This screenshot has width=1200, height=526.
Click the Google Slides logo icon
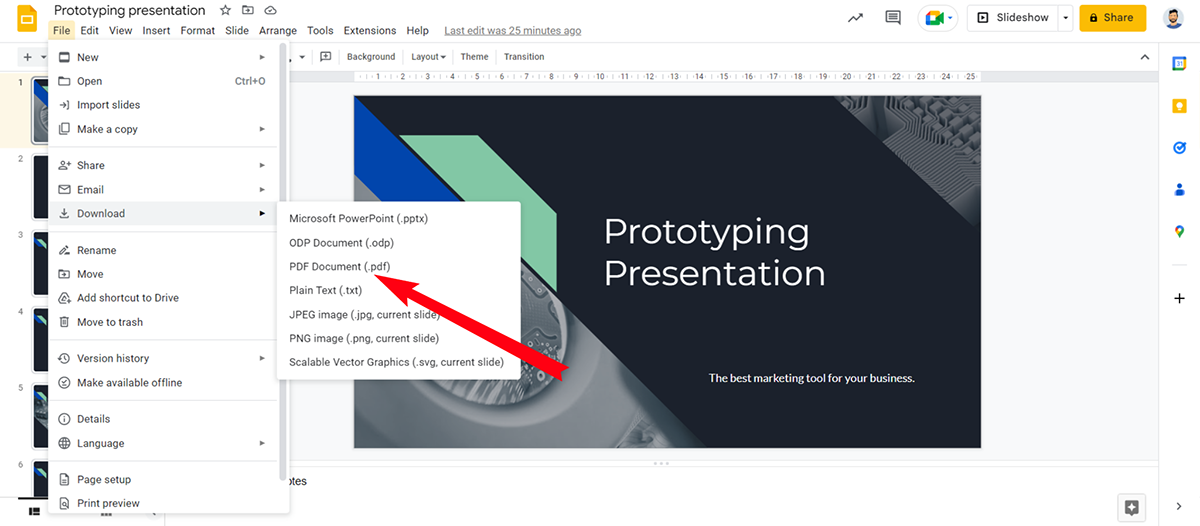27,19
